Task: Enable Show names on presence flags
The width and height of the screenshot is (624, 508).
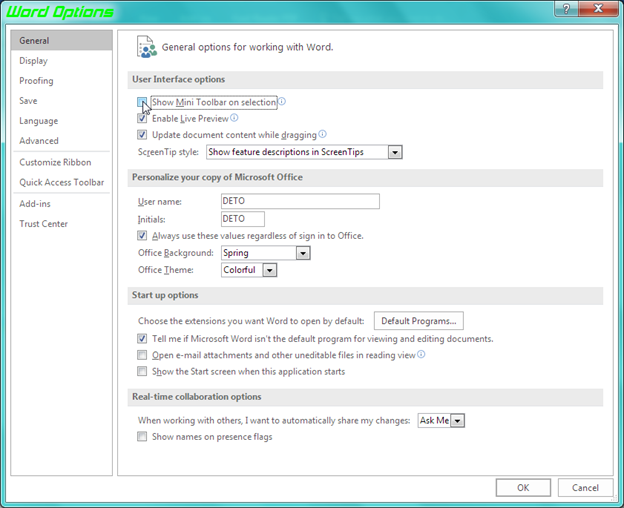Action: coord(142,437)
